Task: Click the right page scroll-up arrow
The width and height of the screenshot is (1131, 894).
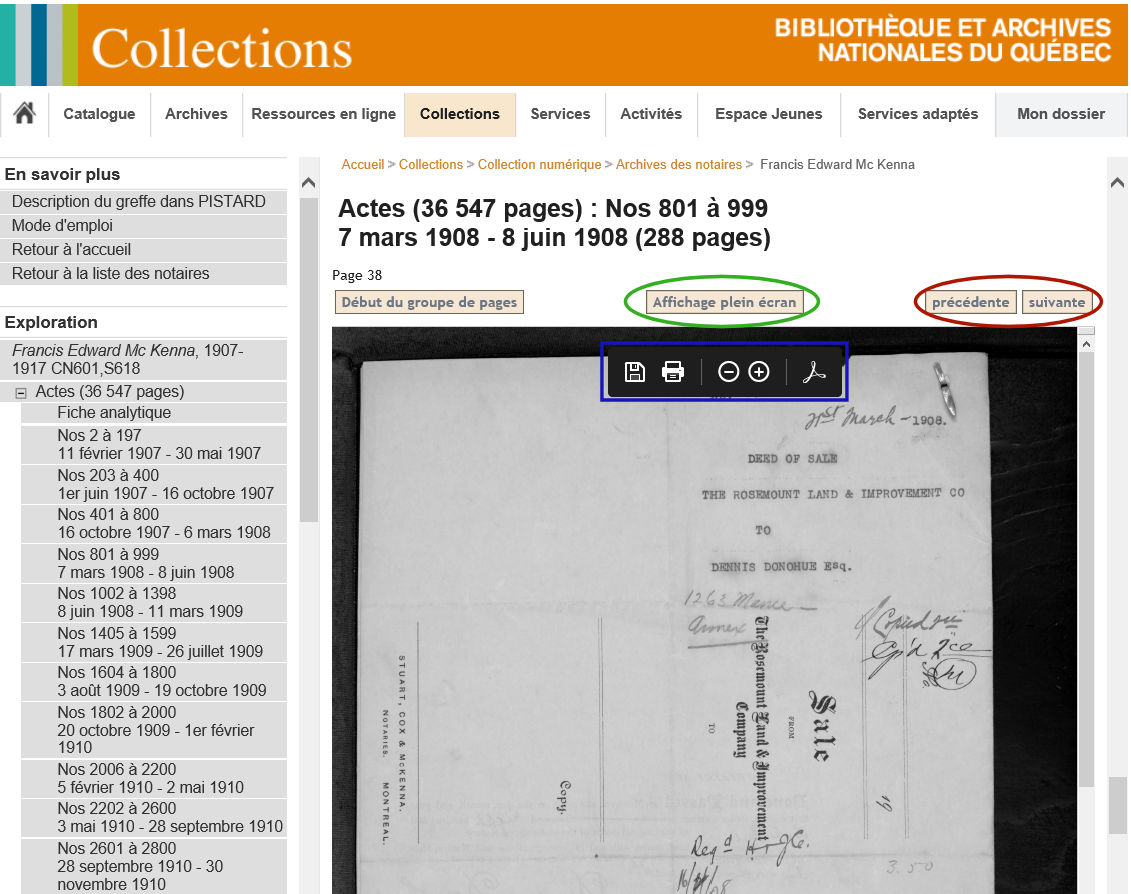Action: click(x=1117, y=182)
